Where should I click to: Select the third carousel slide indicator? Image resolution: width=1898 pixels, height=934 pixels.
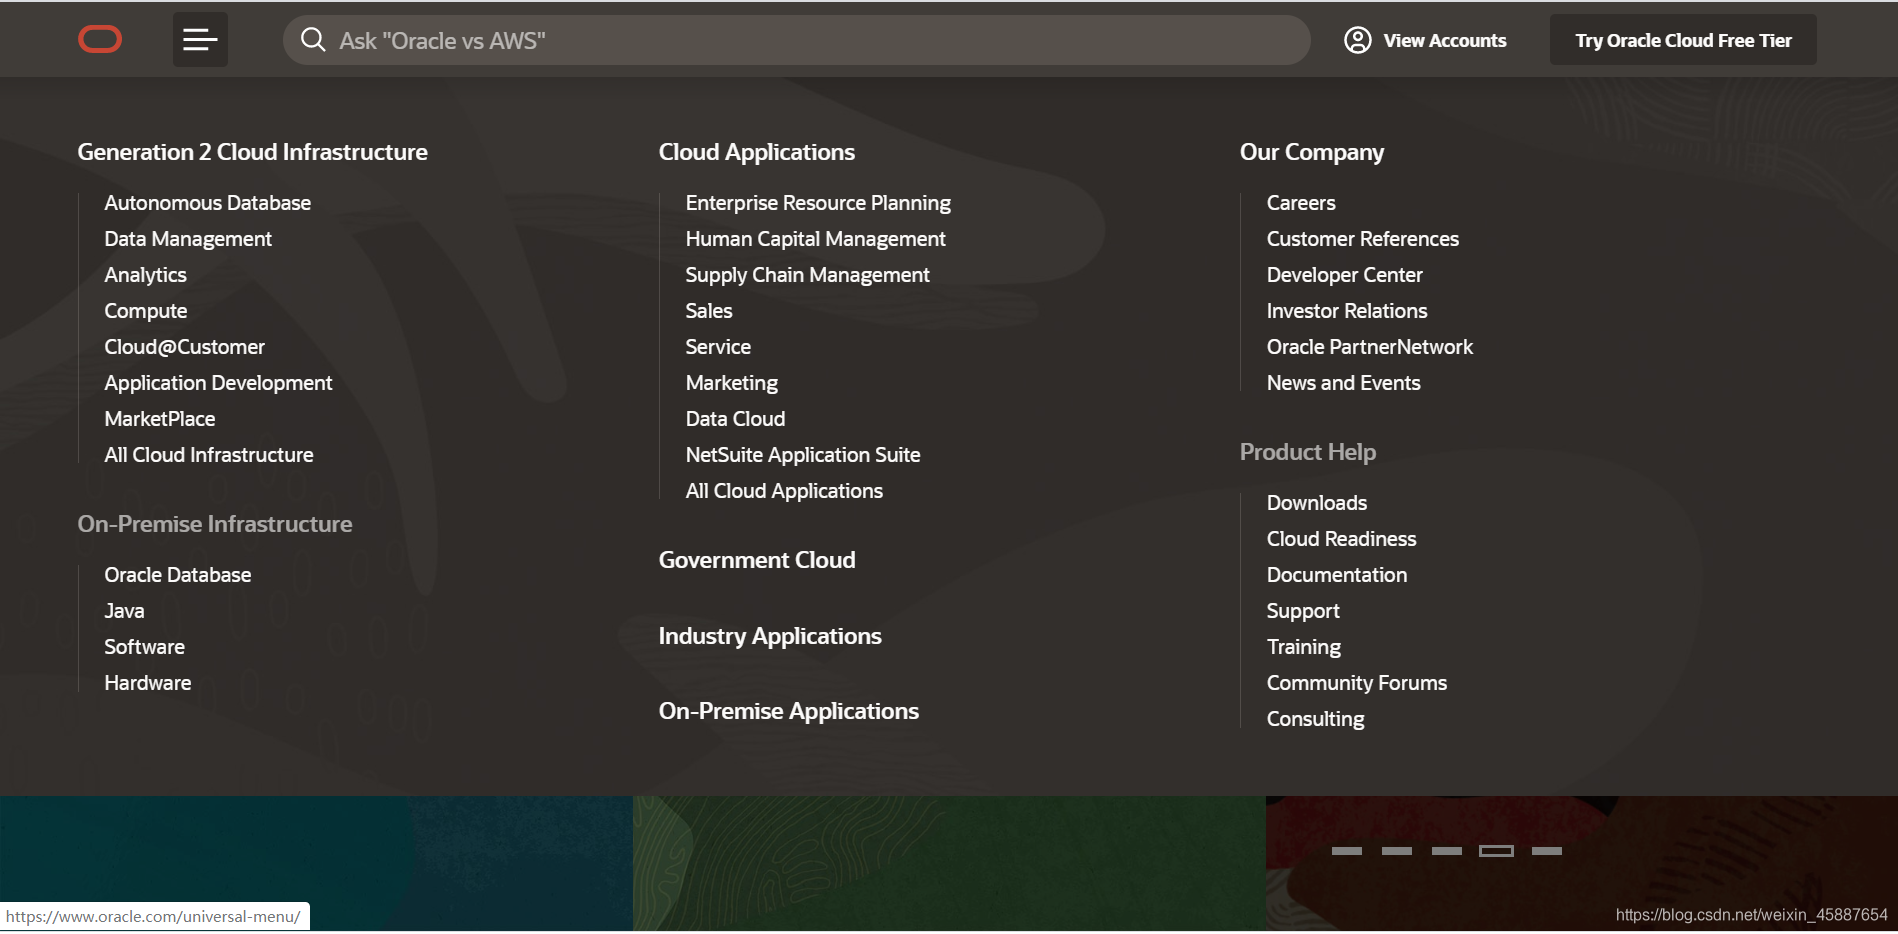point(1447,851)
